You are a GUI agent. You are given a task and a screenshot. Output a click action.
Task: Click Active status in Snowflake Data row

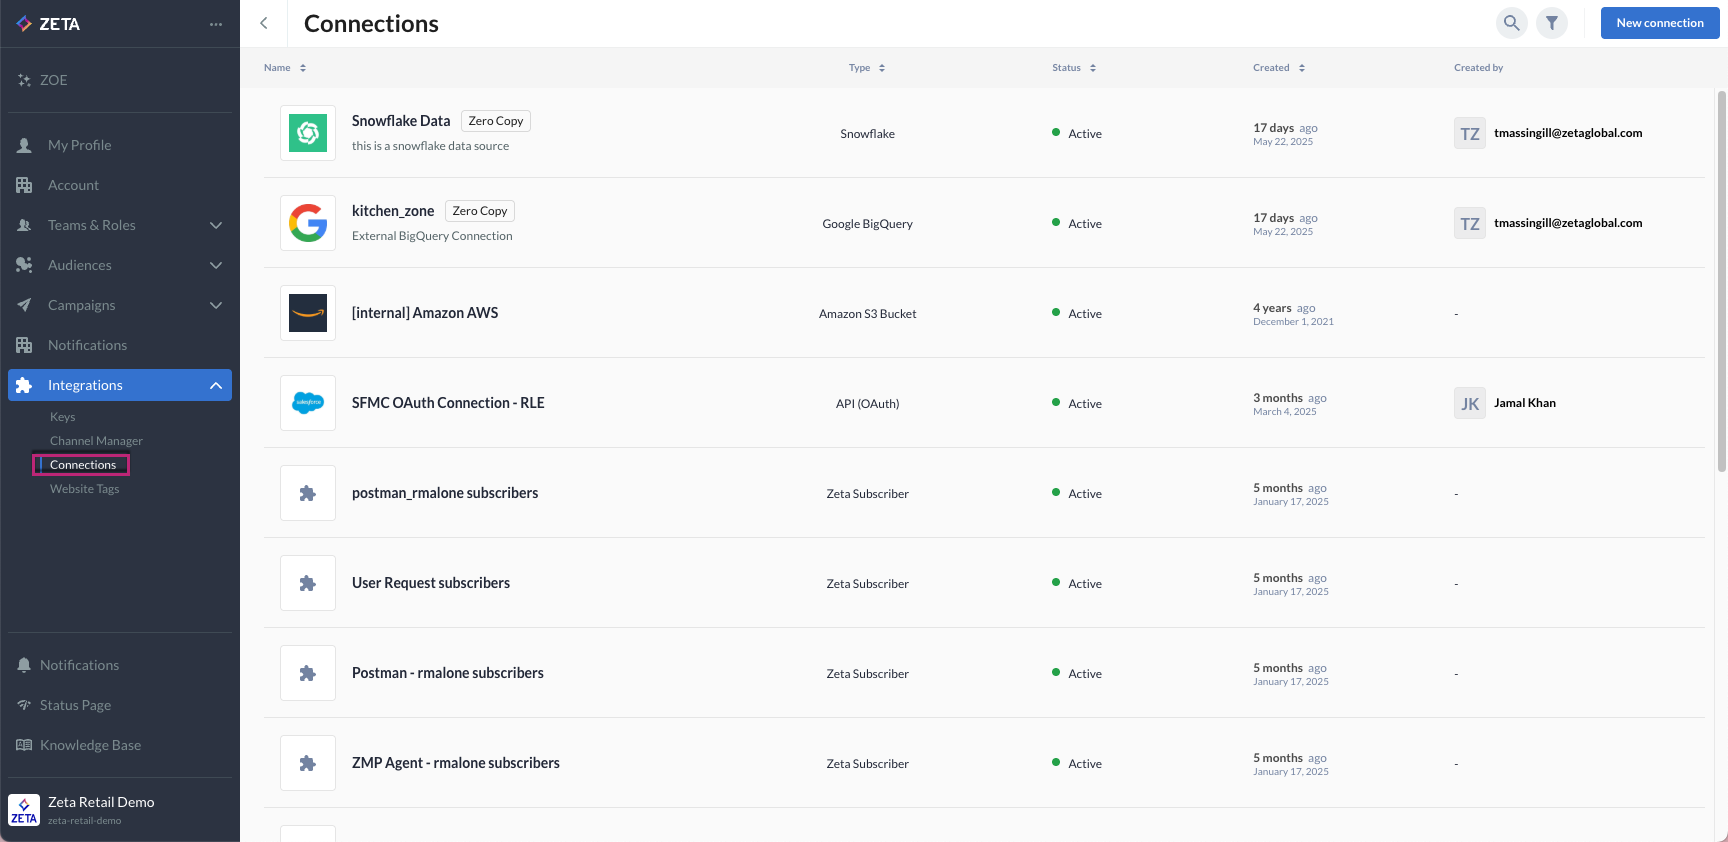point(1077,134)
